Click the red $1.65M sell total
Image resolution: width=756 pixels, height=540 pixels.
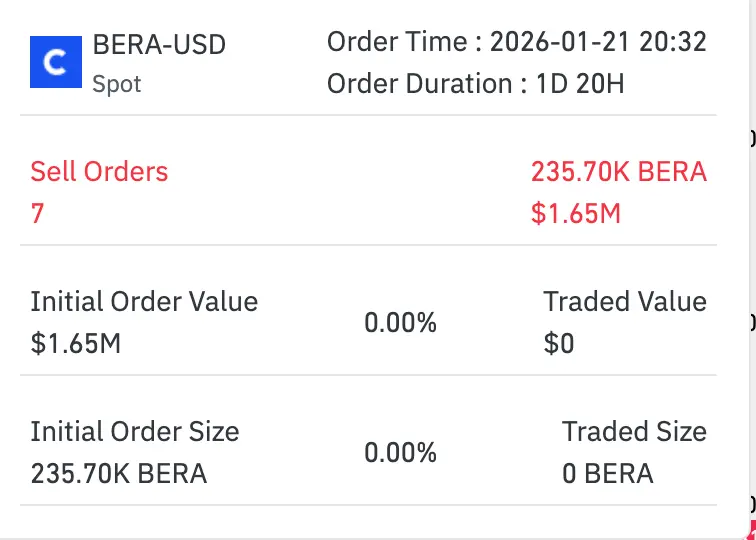click(x=575, y=213)
